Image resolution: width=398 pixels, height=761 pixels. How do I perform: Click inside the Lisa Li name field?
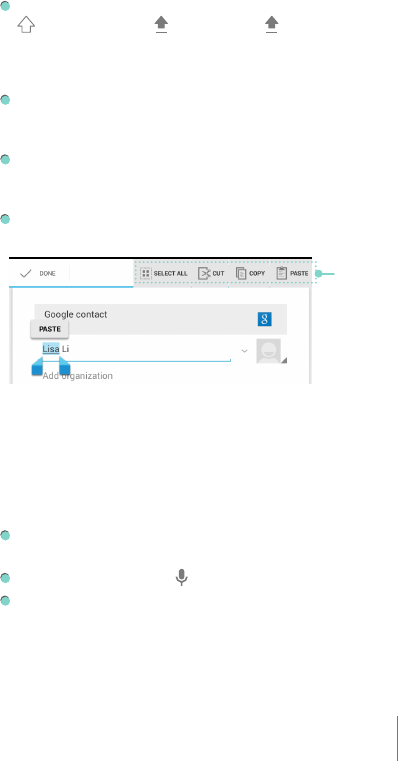pos(136,349)
